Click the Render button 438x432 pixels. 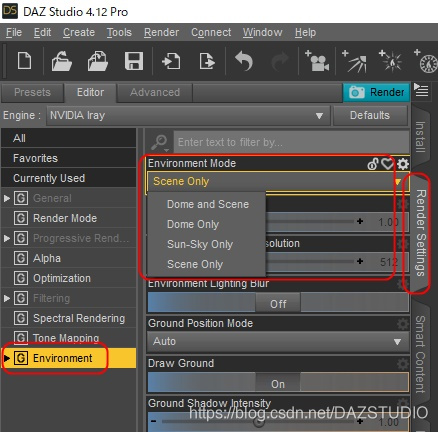click(376, 92)
